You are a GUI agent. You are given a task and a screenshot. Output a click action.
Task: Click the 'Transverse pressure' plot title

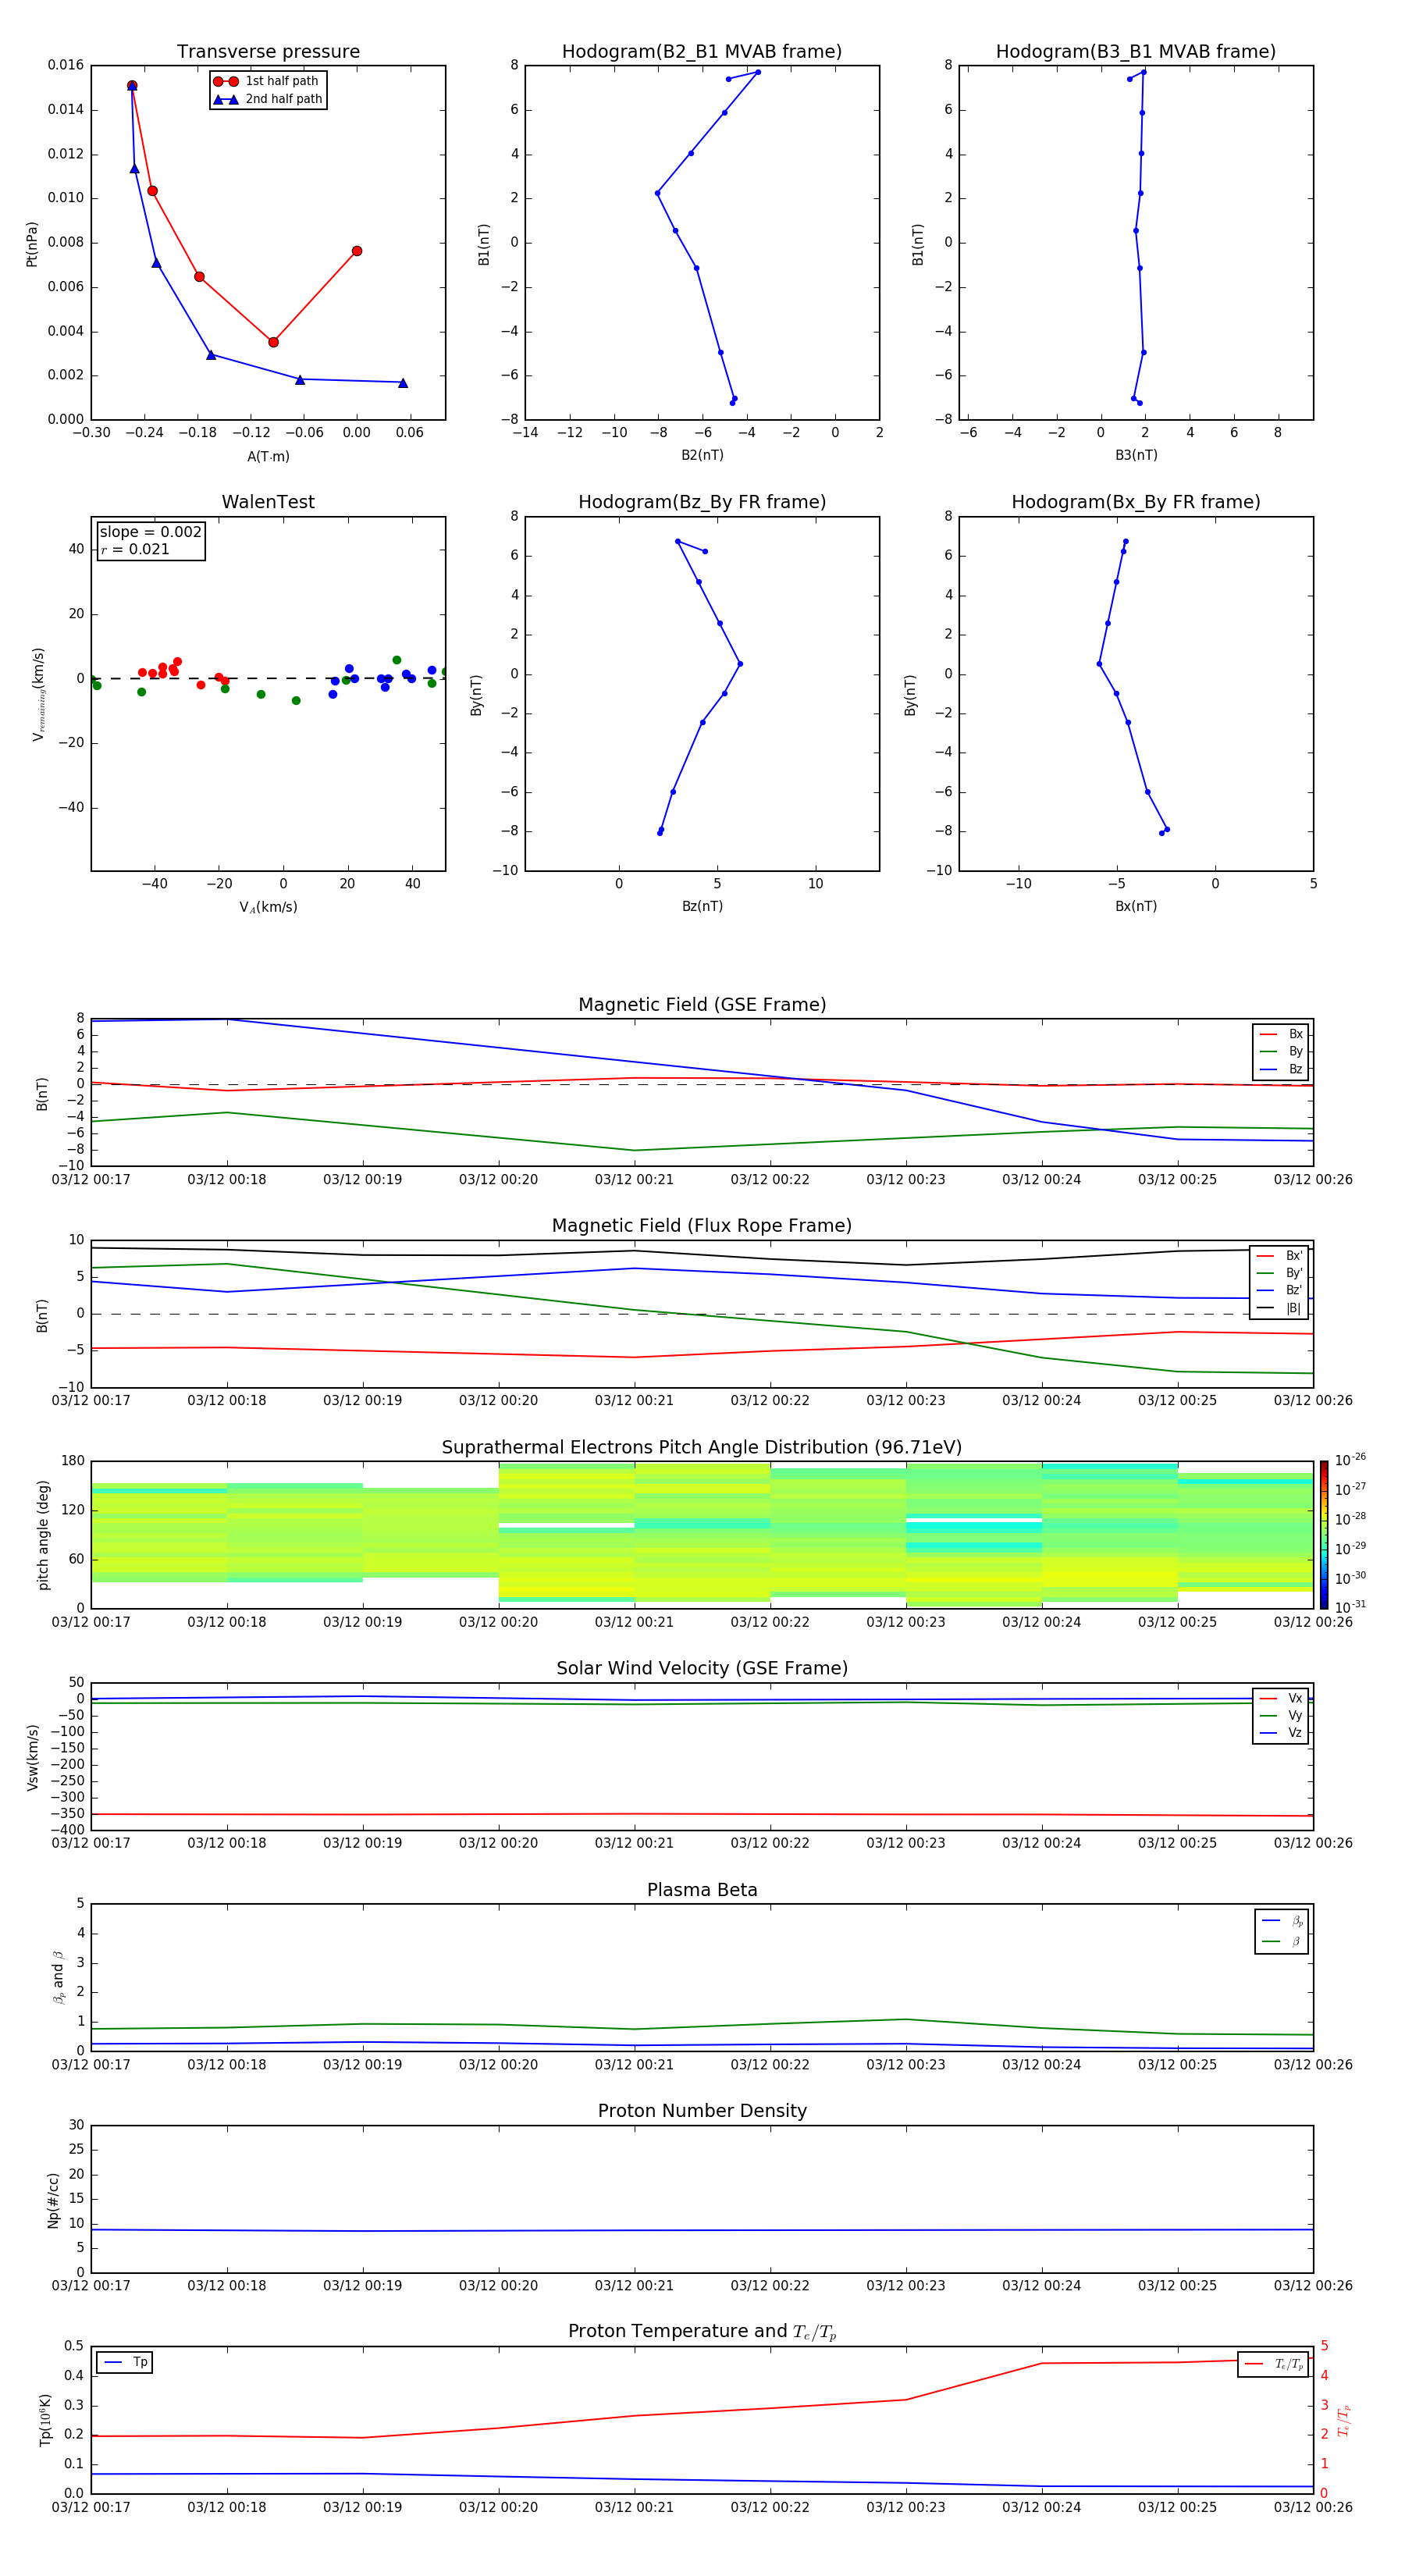[268, 52]
